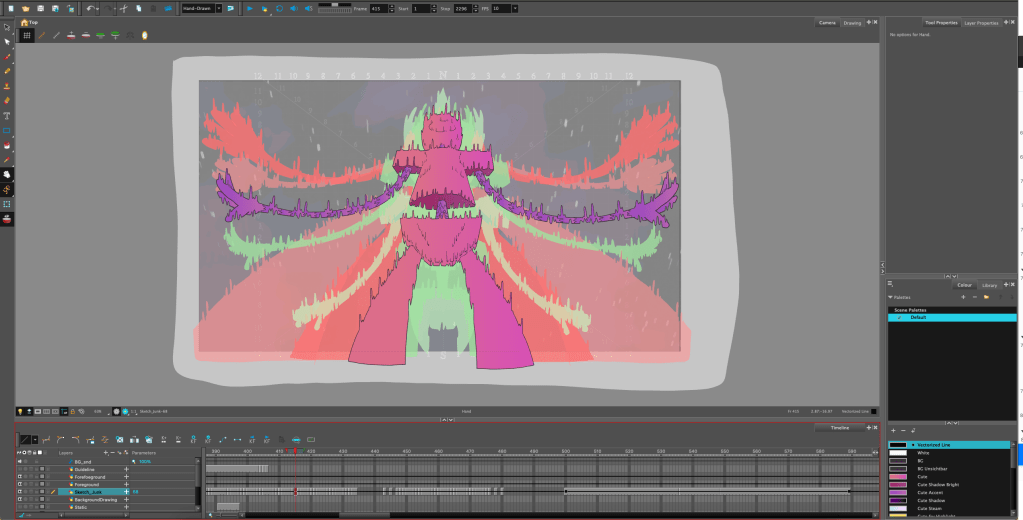Click the Undo arrow icon
Image resolution: width=1023 pixels, height=520 pixels.
tap(89, 8)
